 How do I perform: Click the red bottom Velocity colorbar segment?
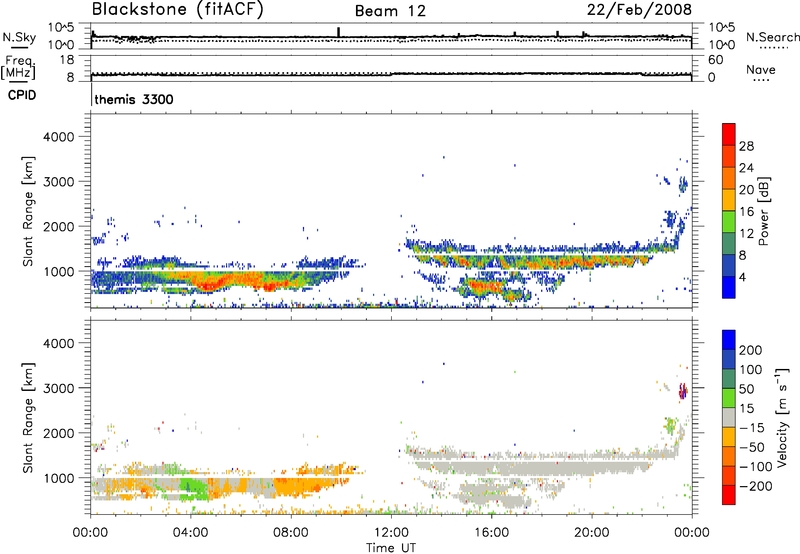click(x=729, y=495)
